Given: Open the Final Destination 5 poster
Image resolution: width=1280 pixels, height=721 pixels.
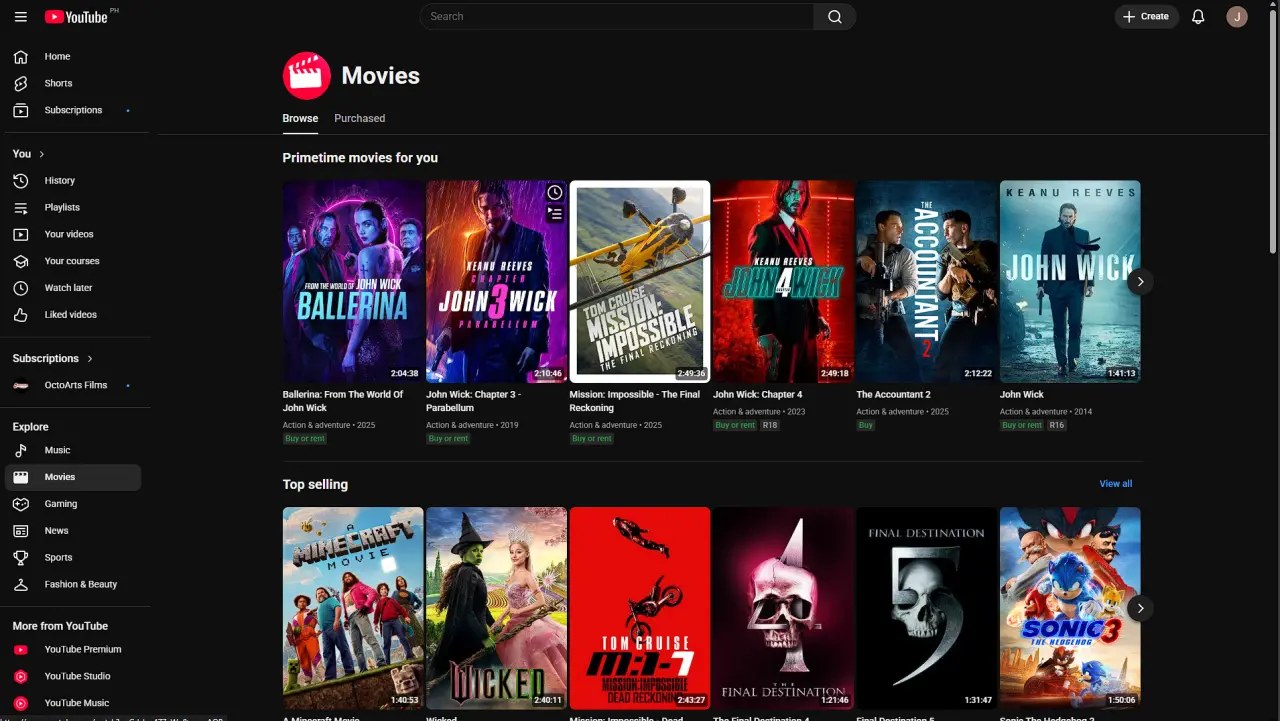Looking at the screenshot, I should 927,608.
